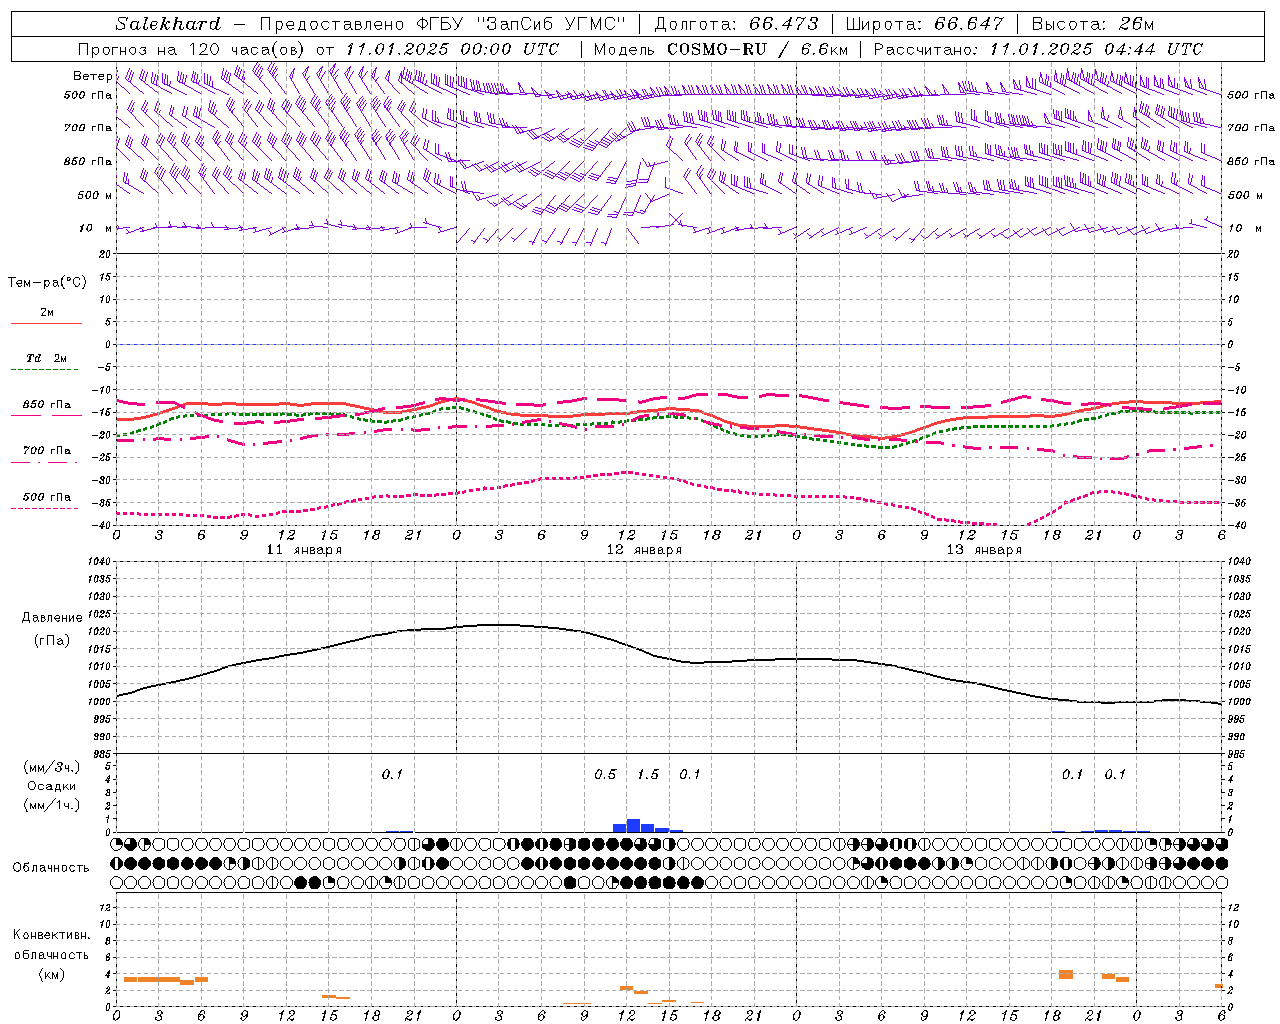Screen dimensions: 1280x1024
Task: Click the '11 января' date label
Action: click(304, 550)
